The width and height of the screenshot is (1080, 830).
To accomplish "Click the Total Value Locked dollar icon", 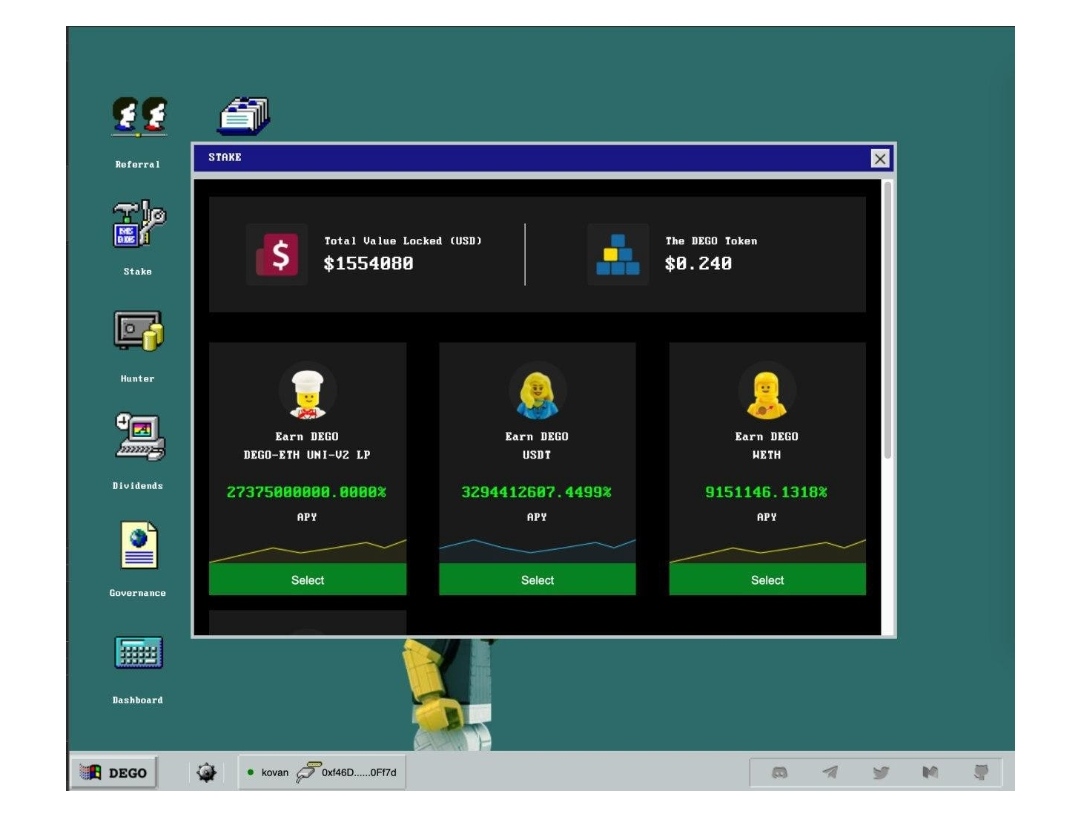I will pyautogui.click(x=277, y=254).
